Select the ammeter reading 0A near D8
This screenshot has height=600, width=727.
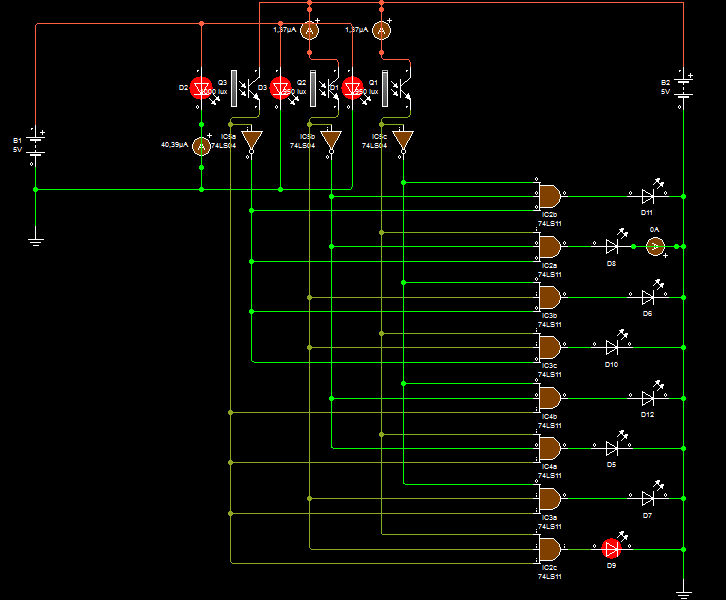(655, 246)
